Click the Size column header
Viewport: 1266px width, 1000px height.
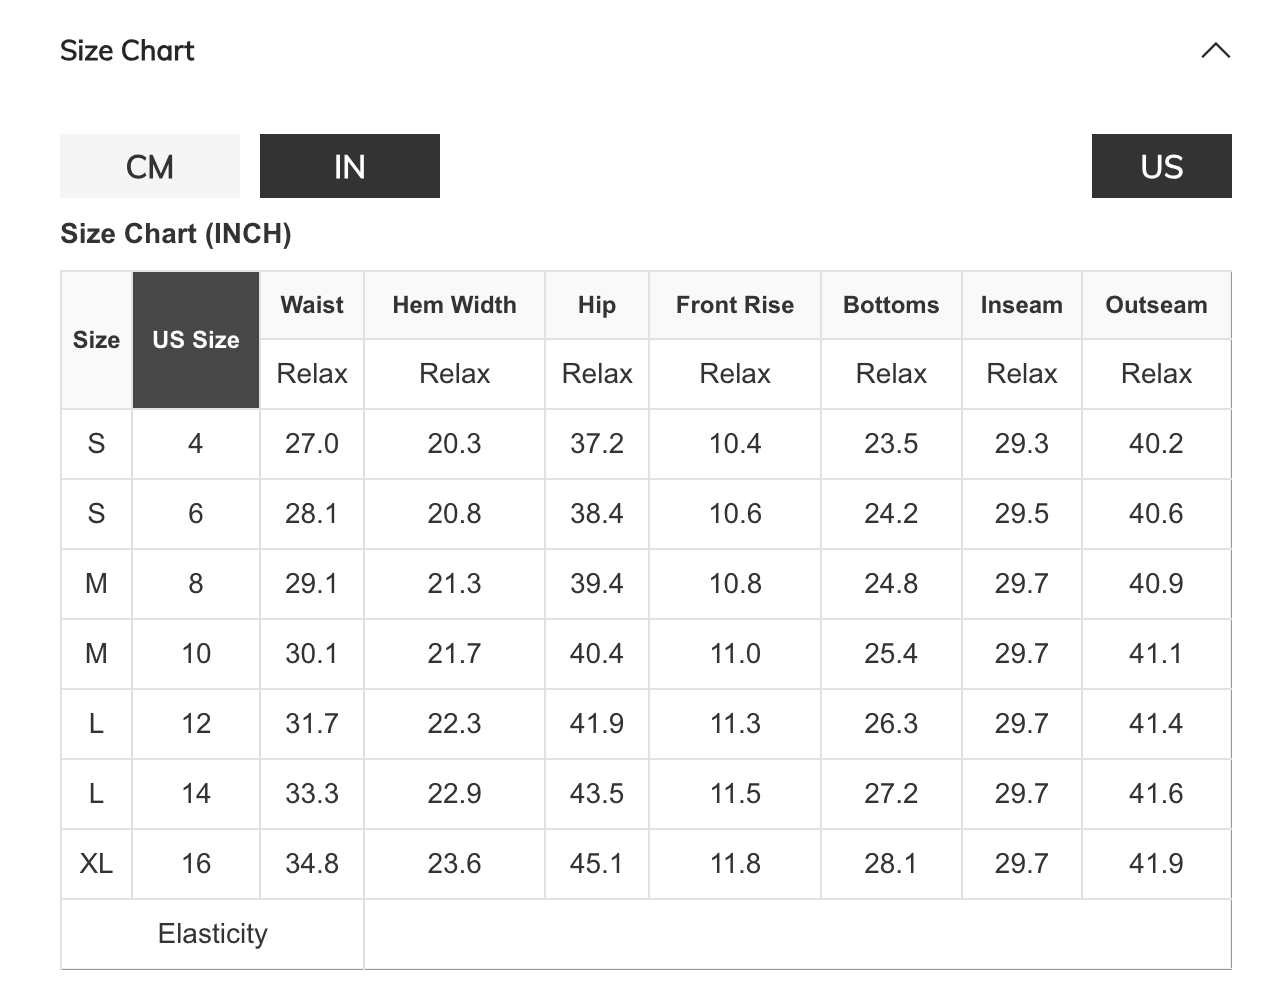coord(96,340)
